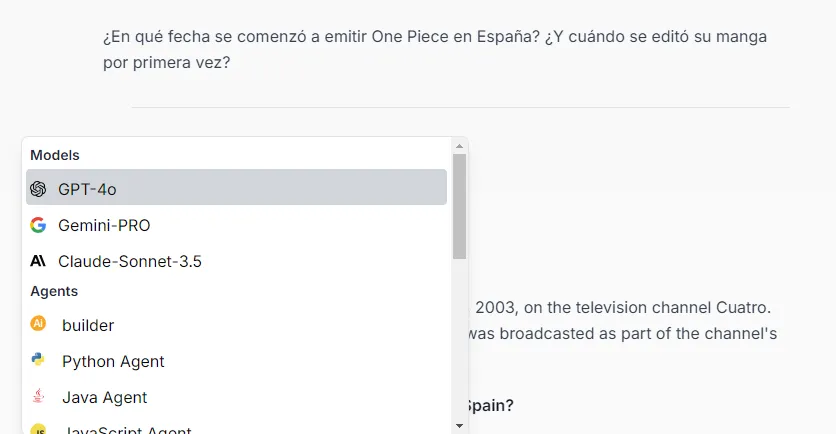836x434 pixels.
Task: Click the Java logo icon
Action: [x=38, y=396]
